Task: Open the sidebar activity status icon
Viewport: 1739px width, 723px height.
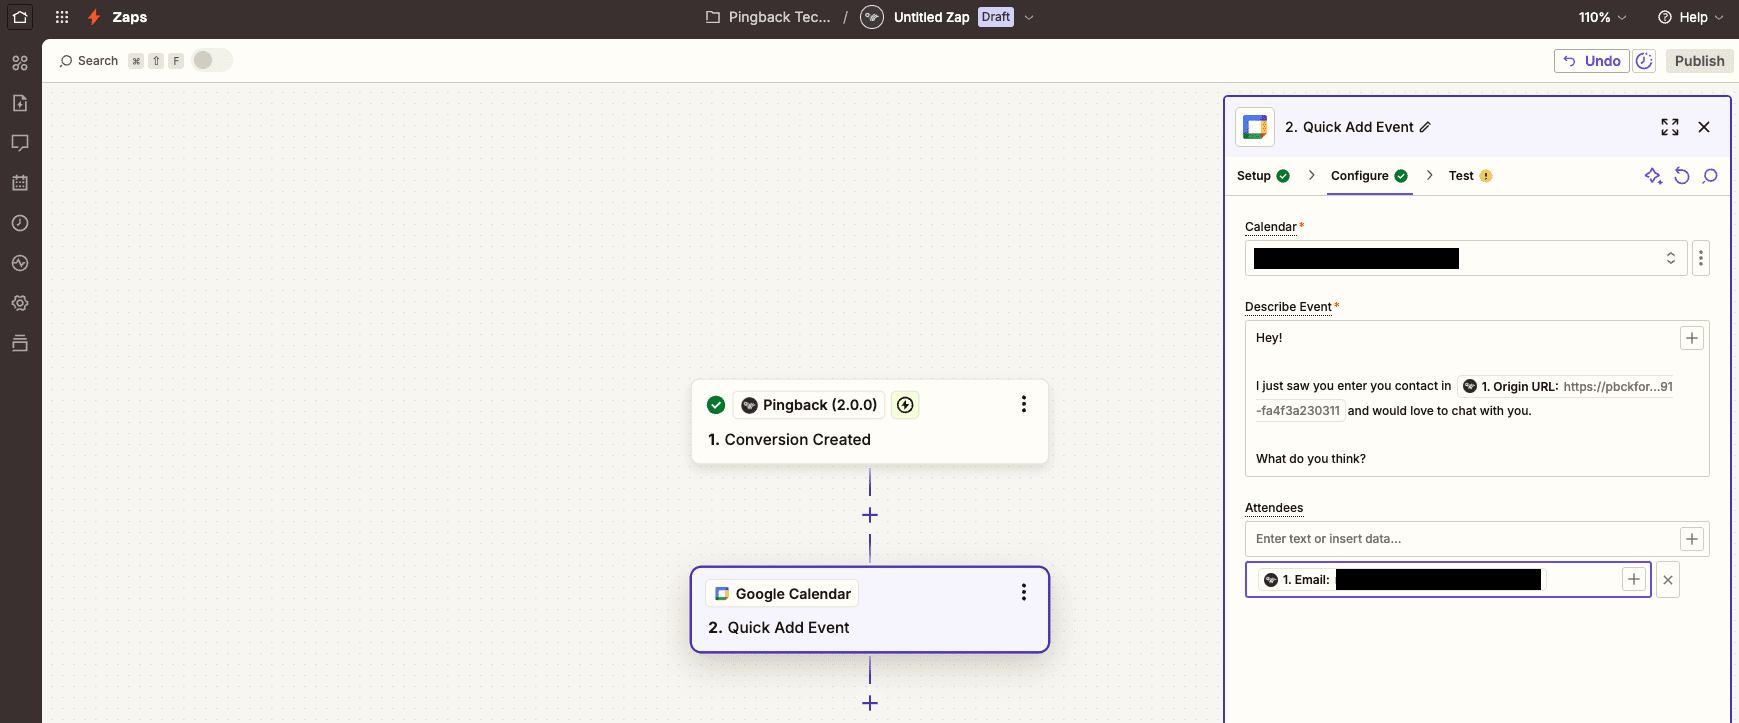Action: click(x=20, y=263)
